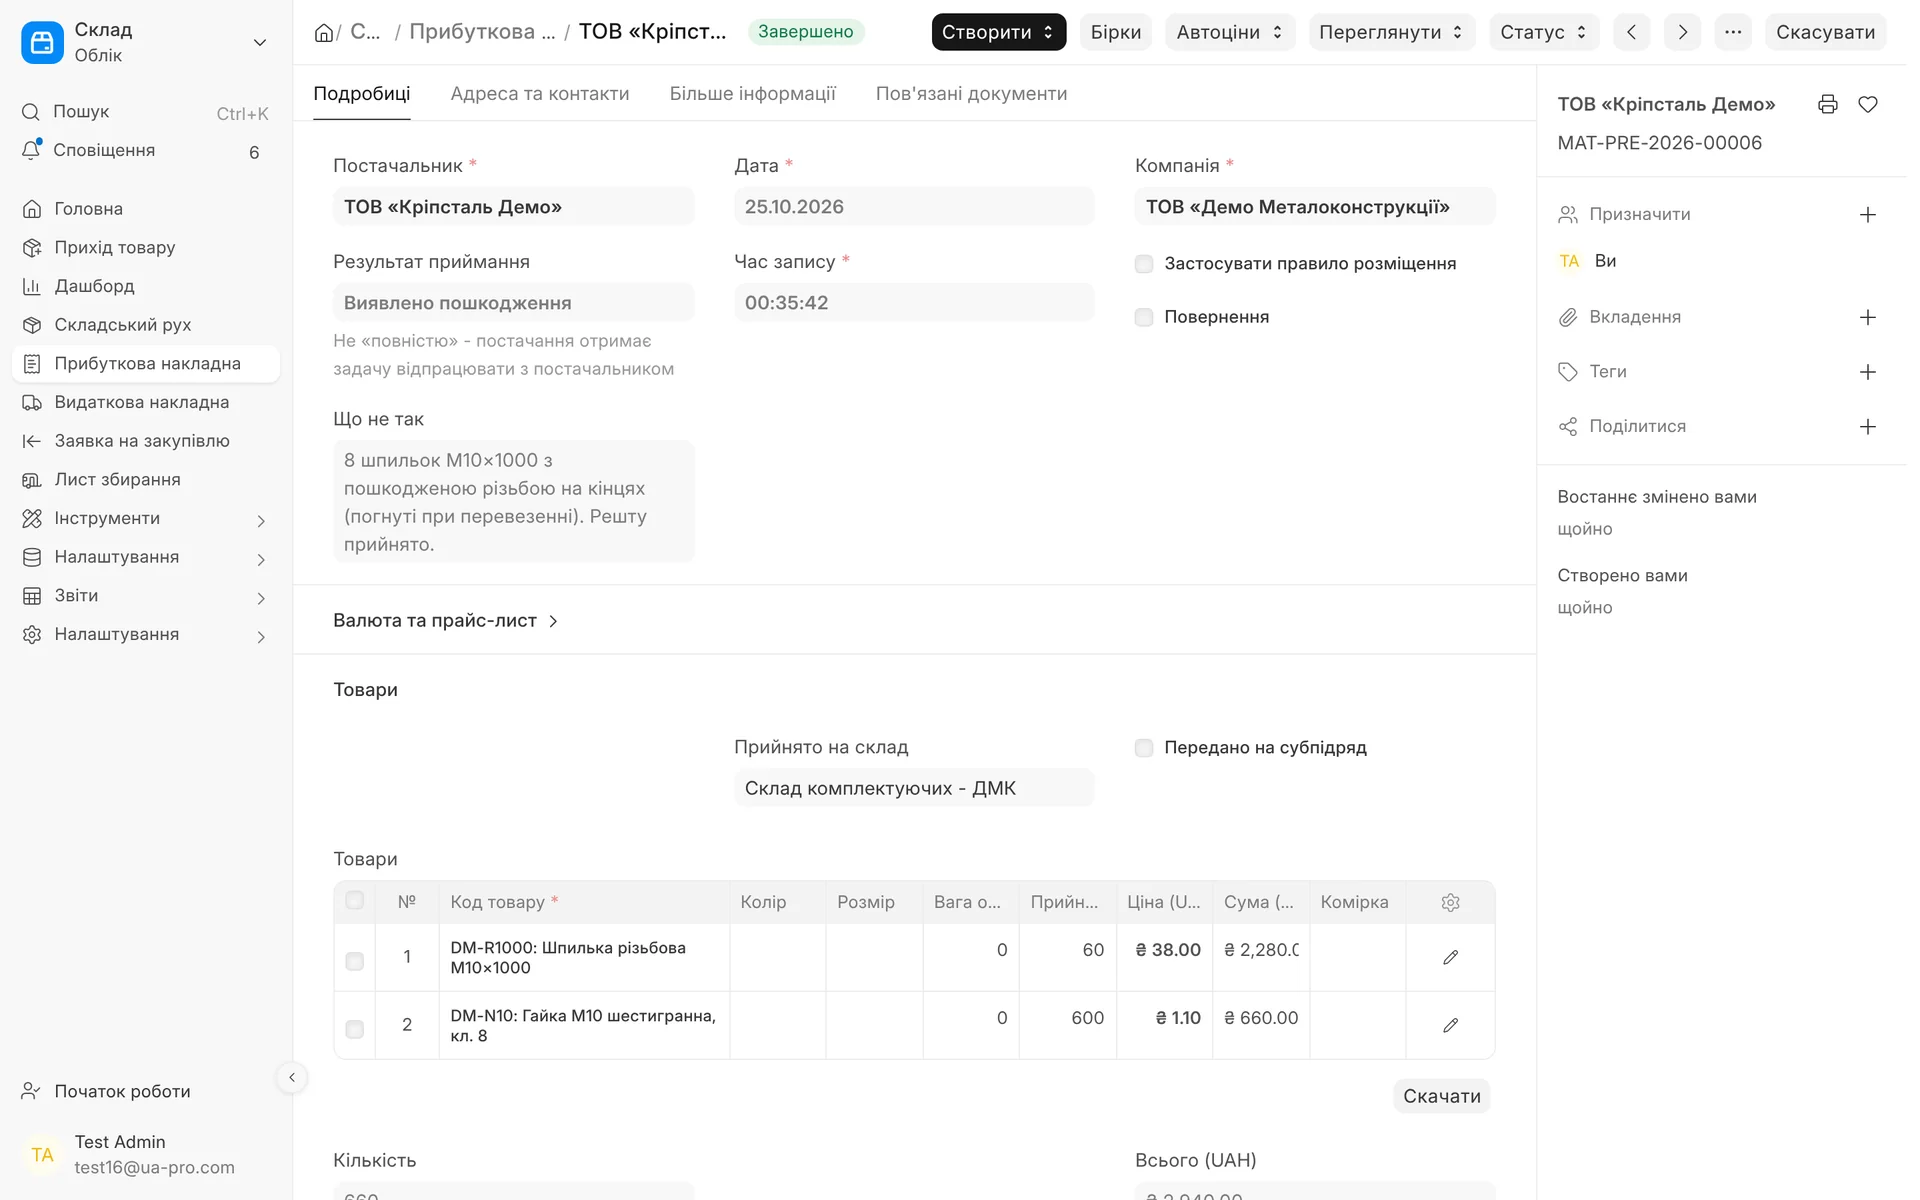Expand Звіти in sidebar
The image size is (1920, 1200).
[x=146, y=596]
